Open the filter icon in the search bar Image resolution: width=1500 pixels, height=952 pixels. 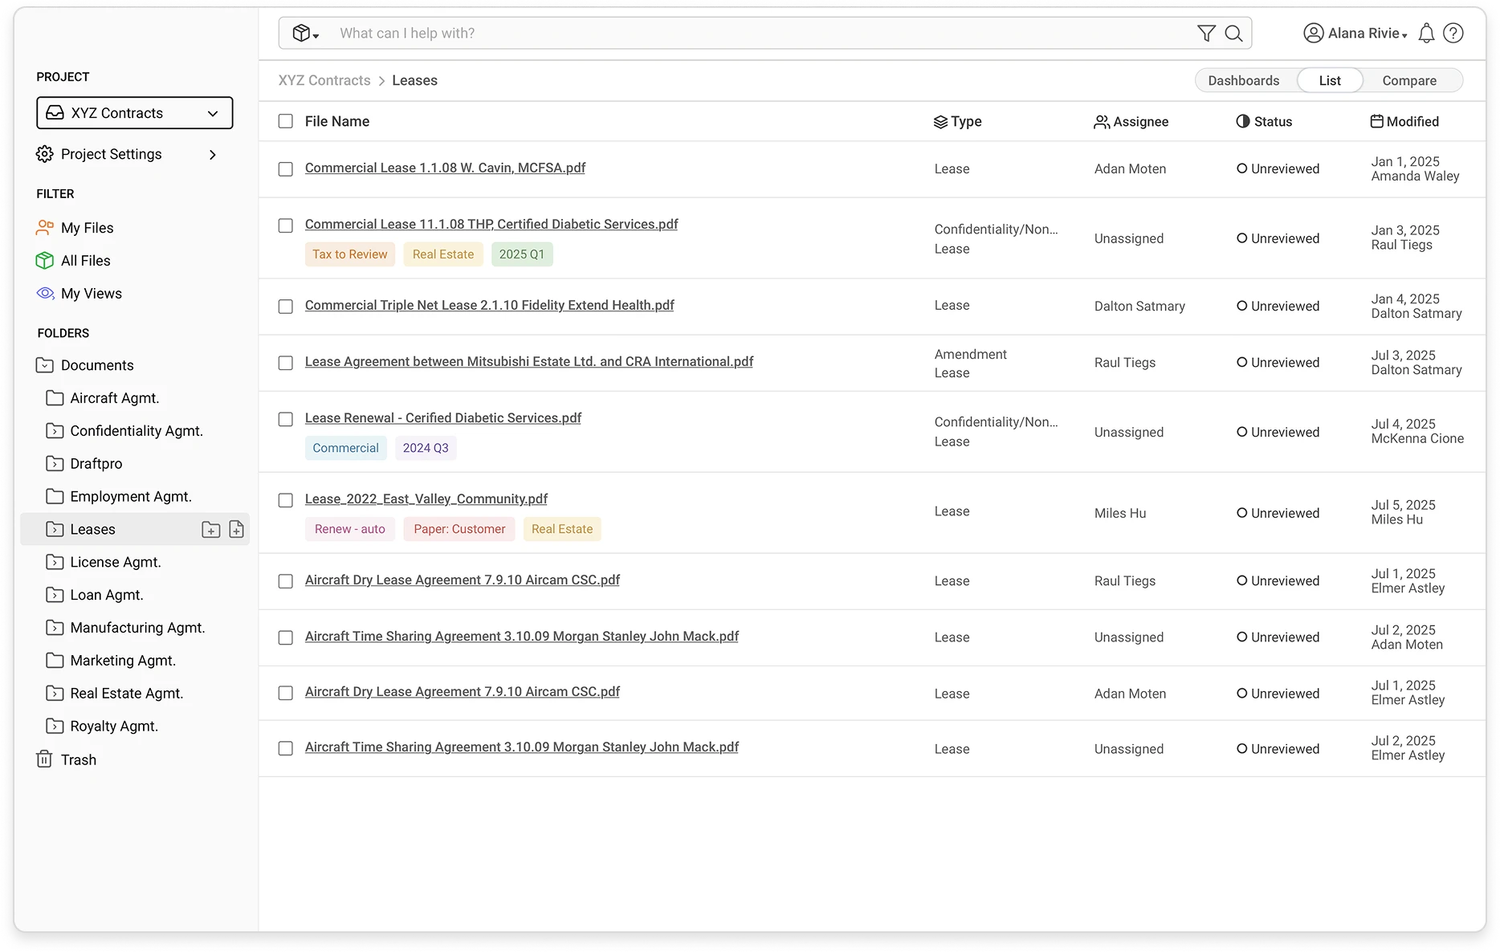[1206, 32]
